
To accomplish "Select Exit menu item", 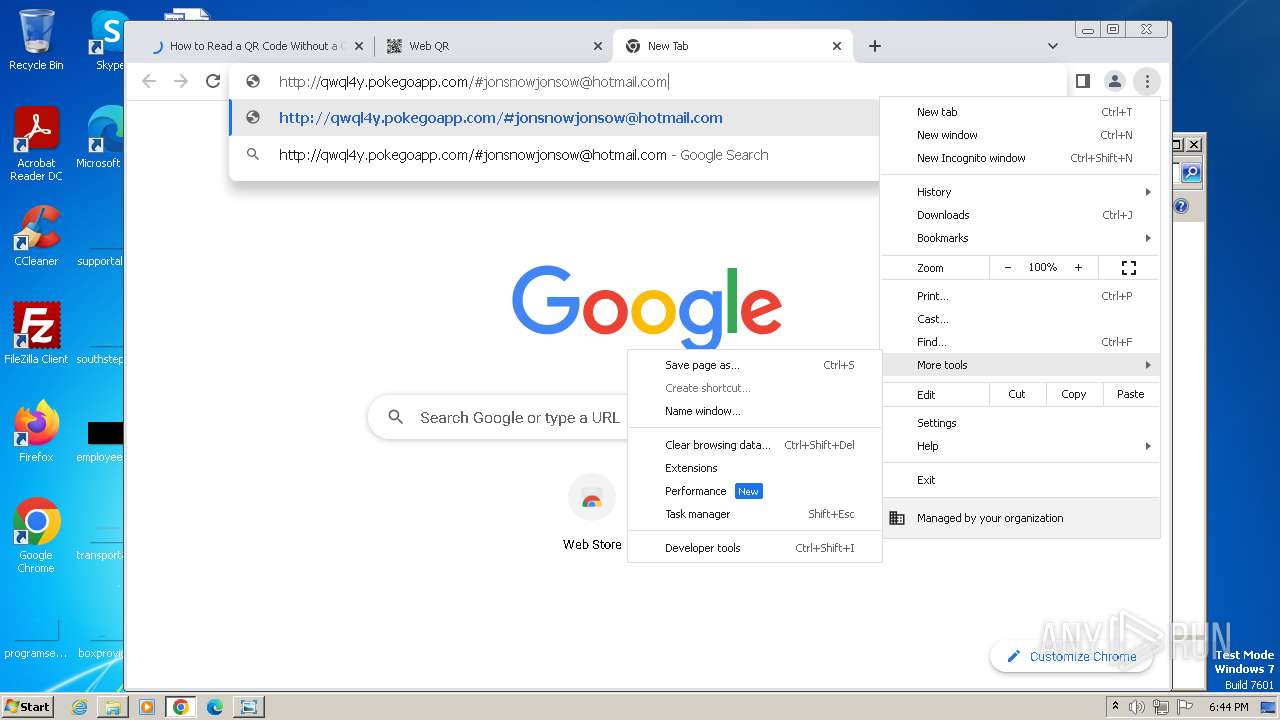I will (x=1020, y=480).
